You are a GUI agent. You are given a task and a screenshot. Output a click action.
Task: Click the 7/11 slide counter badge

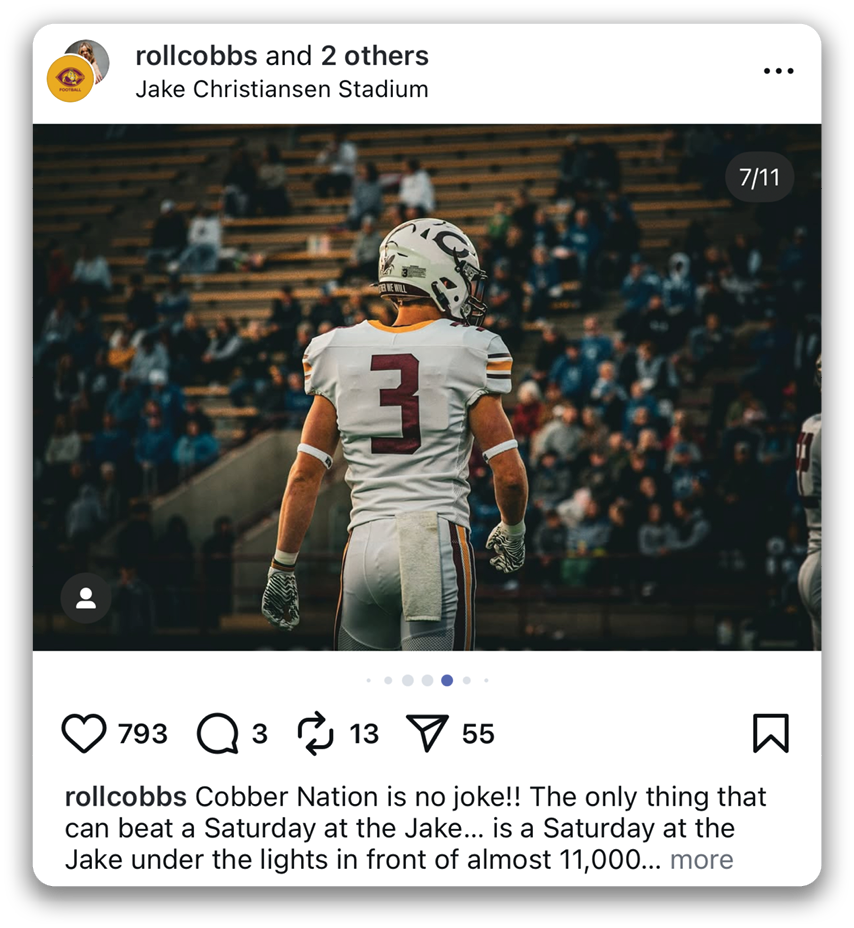click(x=759, y=178)
